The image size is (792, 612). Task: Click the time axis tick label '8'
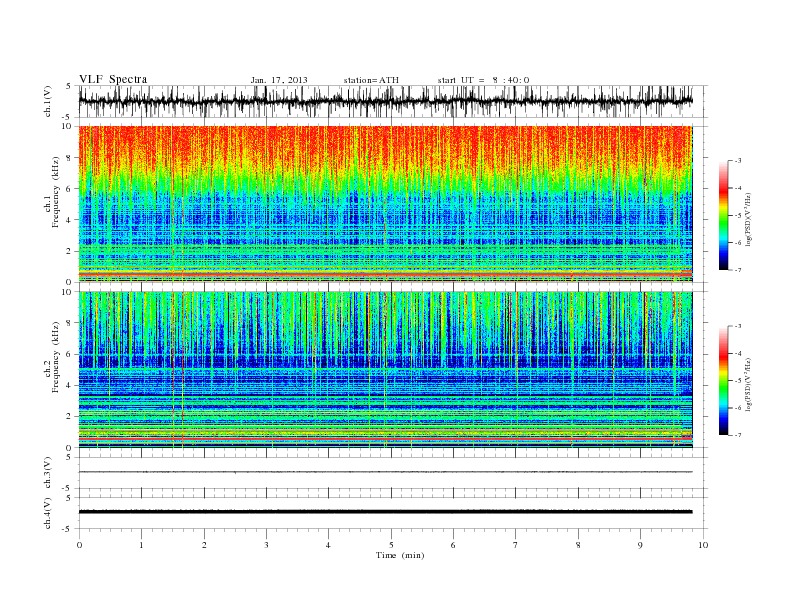(578, 545)
